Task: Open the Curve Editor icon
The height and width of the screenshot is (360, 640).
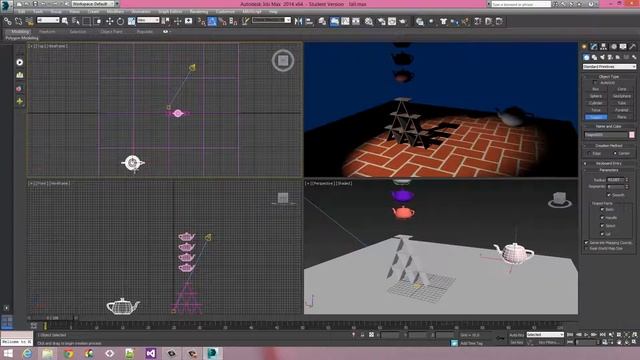Action: tap(345, 21)
